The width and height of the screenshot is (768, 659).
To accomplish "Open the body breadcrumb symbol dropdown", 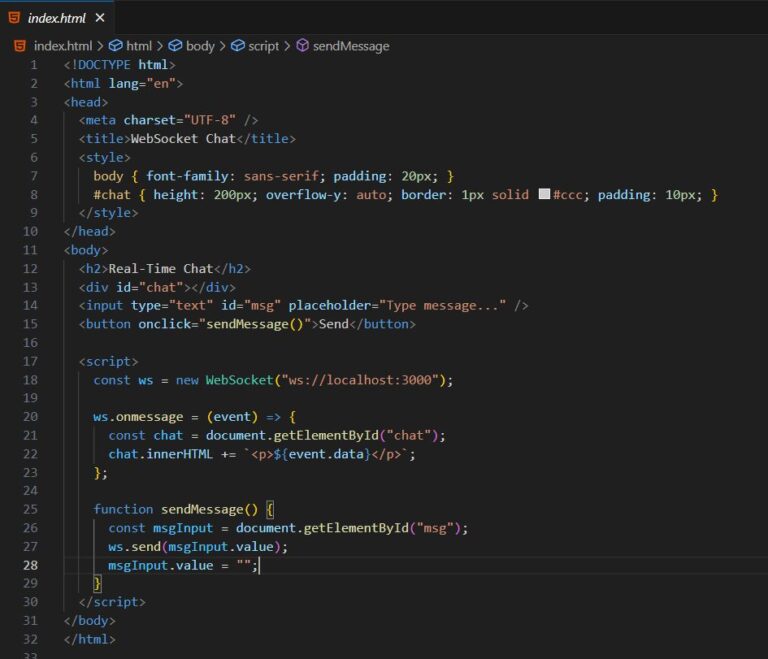I will (x=200, y=46).
